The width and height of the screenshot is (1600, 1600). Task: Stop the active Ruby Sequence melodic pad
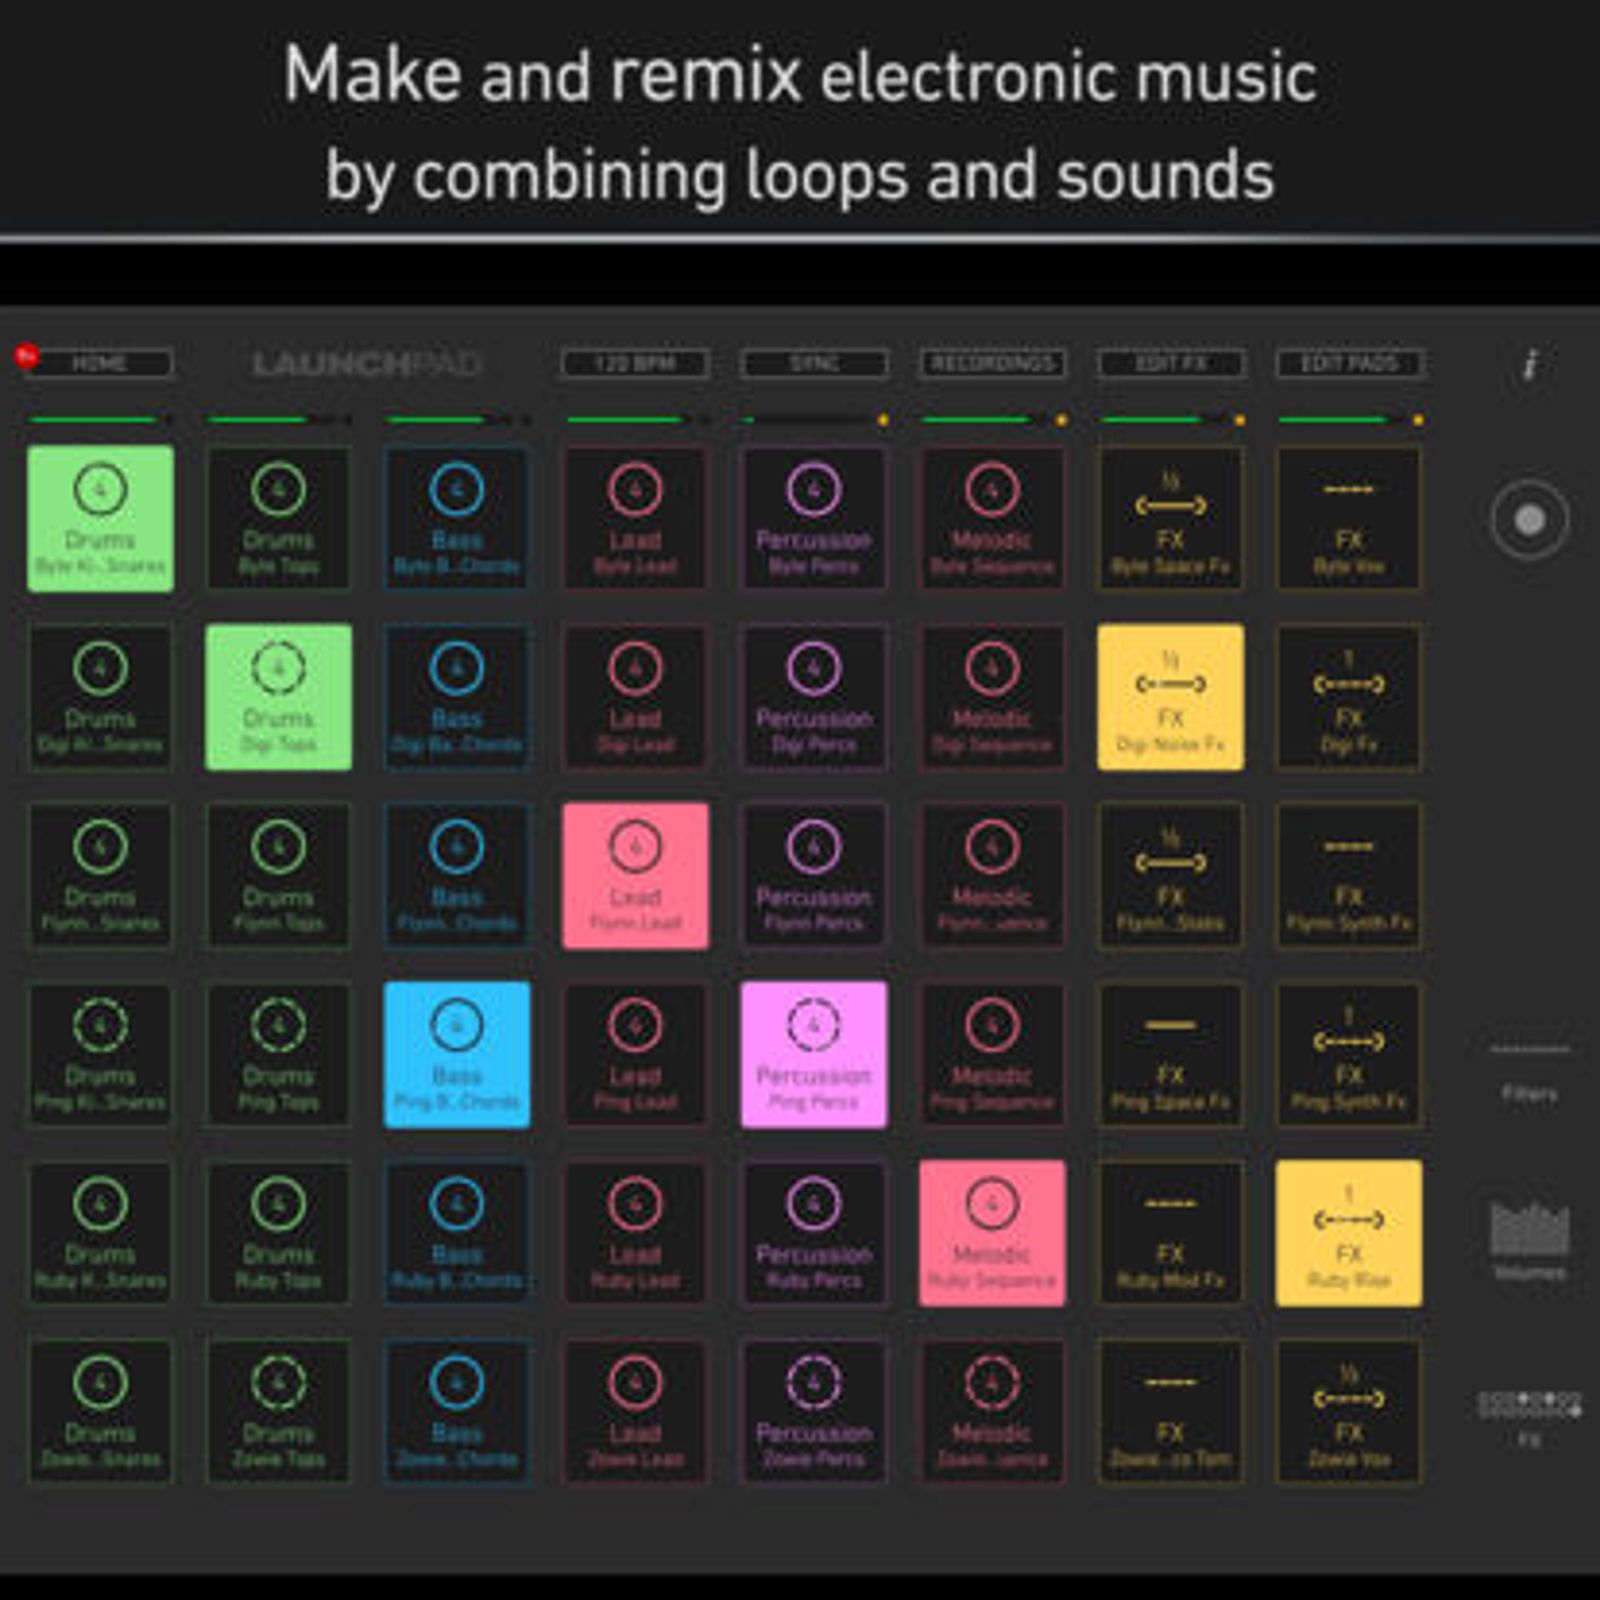(992, 1233)
